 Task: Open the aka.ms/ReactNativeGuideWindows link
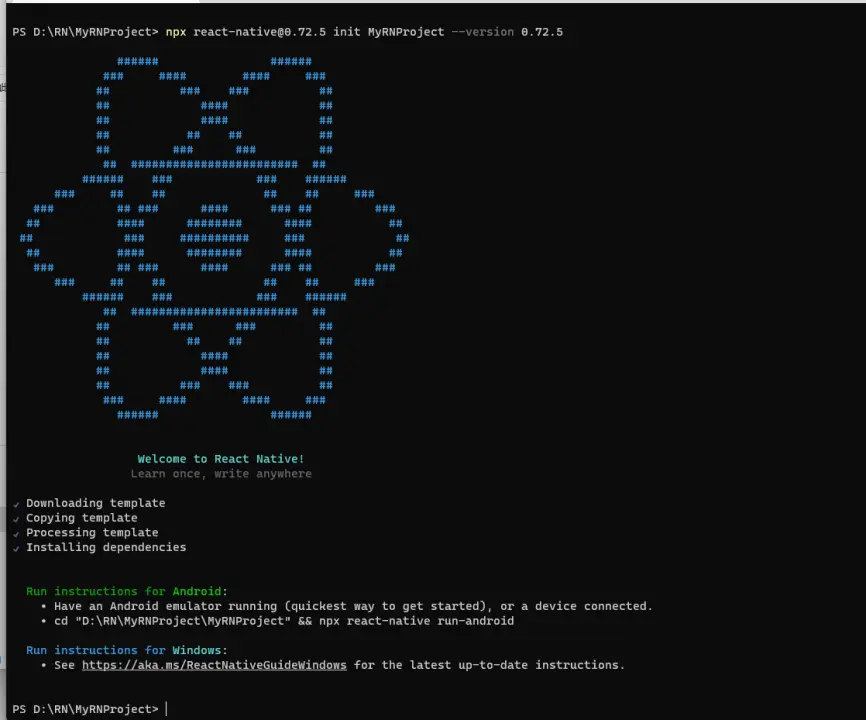point(214,665)
